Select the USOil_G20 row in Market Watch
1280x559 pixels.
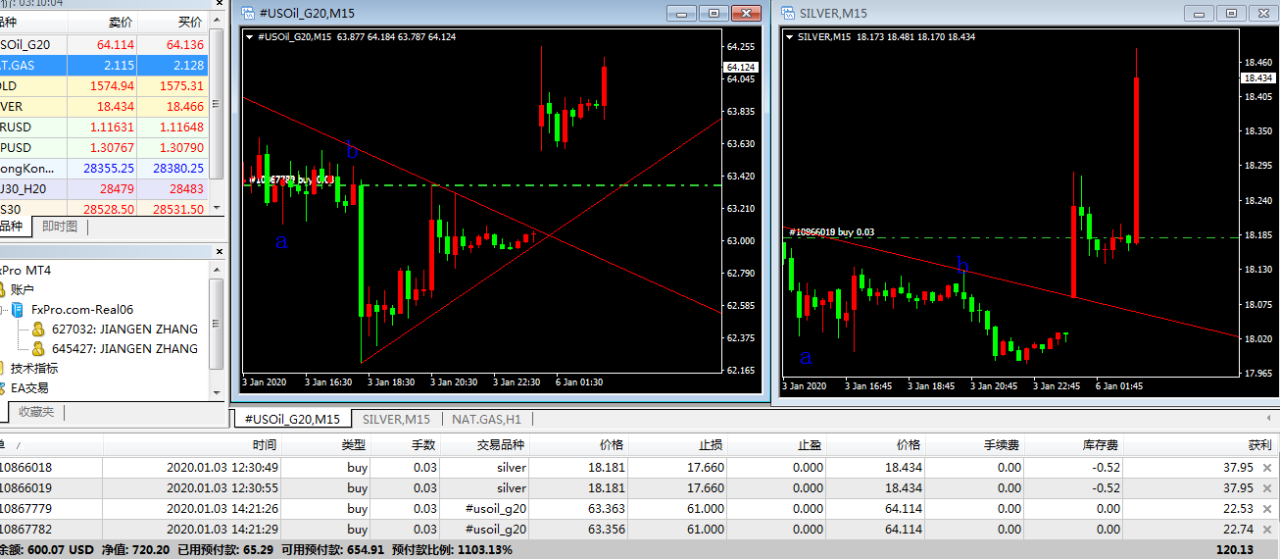coord(106,45)
